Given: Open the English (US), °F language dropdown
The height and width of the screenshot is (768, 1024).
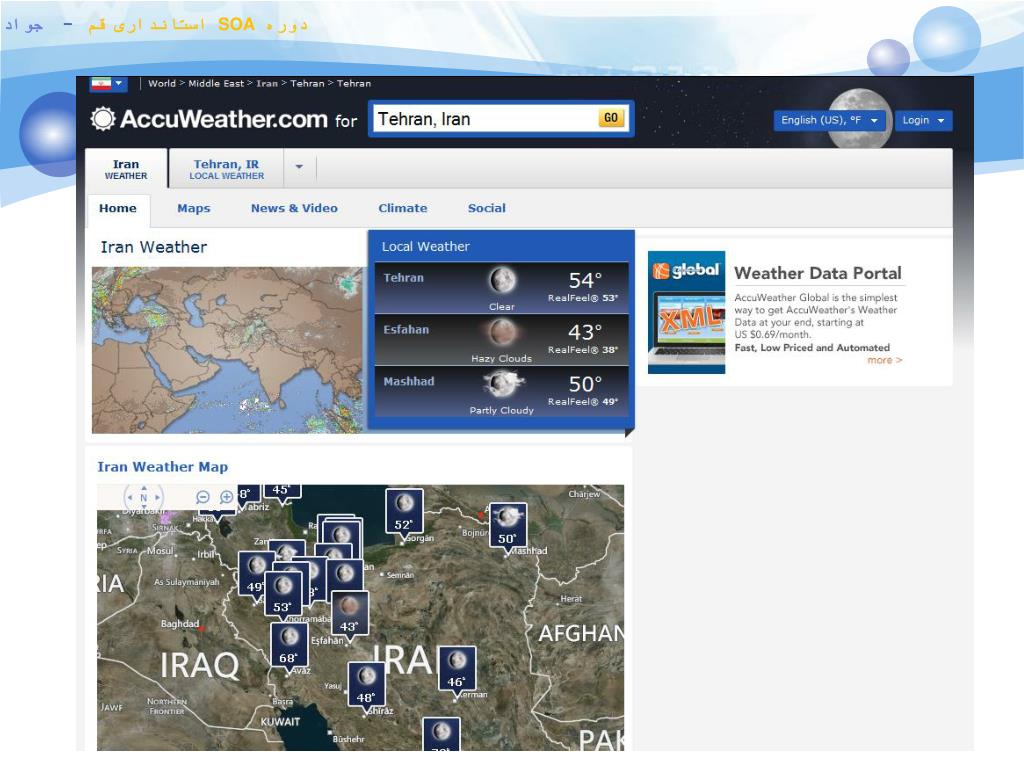Looking at the screenshot, I should point(829,120).
